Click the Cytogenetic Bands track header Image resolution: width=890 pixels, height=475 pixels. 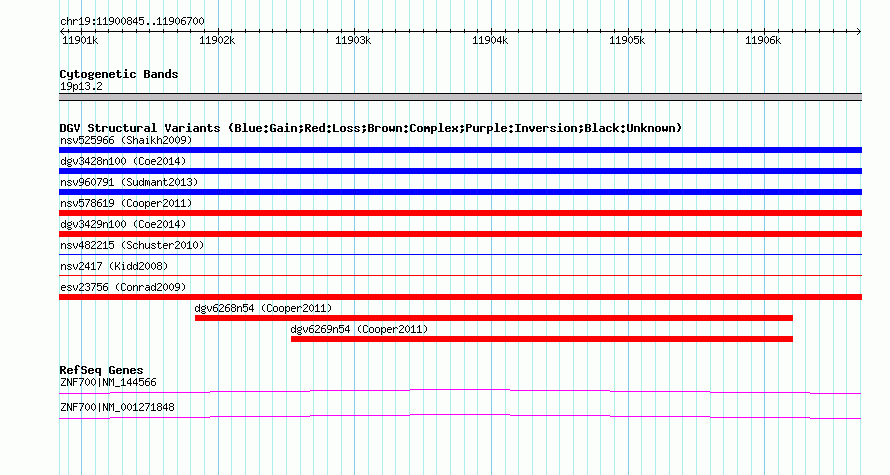[119, 74]
